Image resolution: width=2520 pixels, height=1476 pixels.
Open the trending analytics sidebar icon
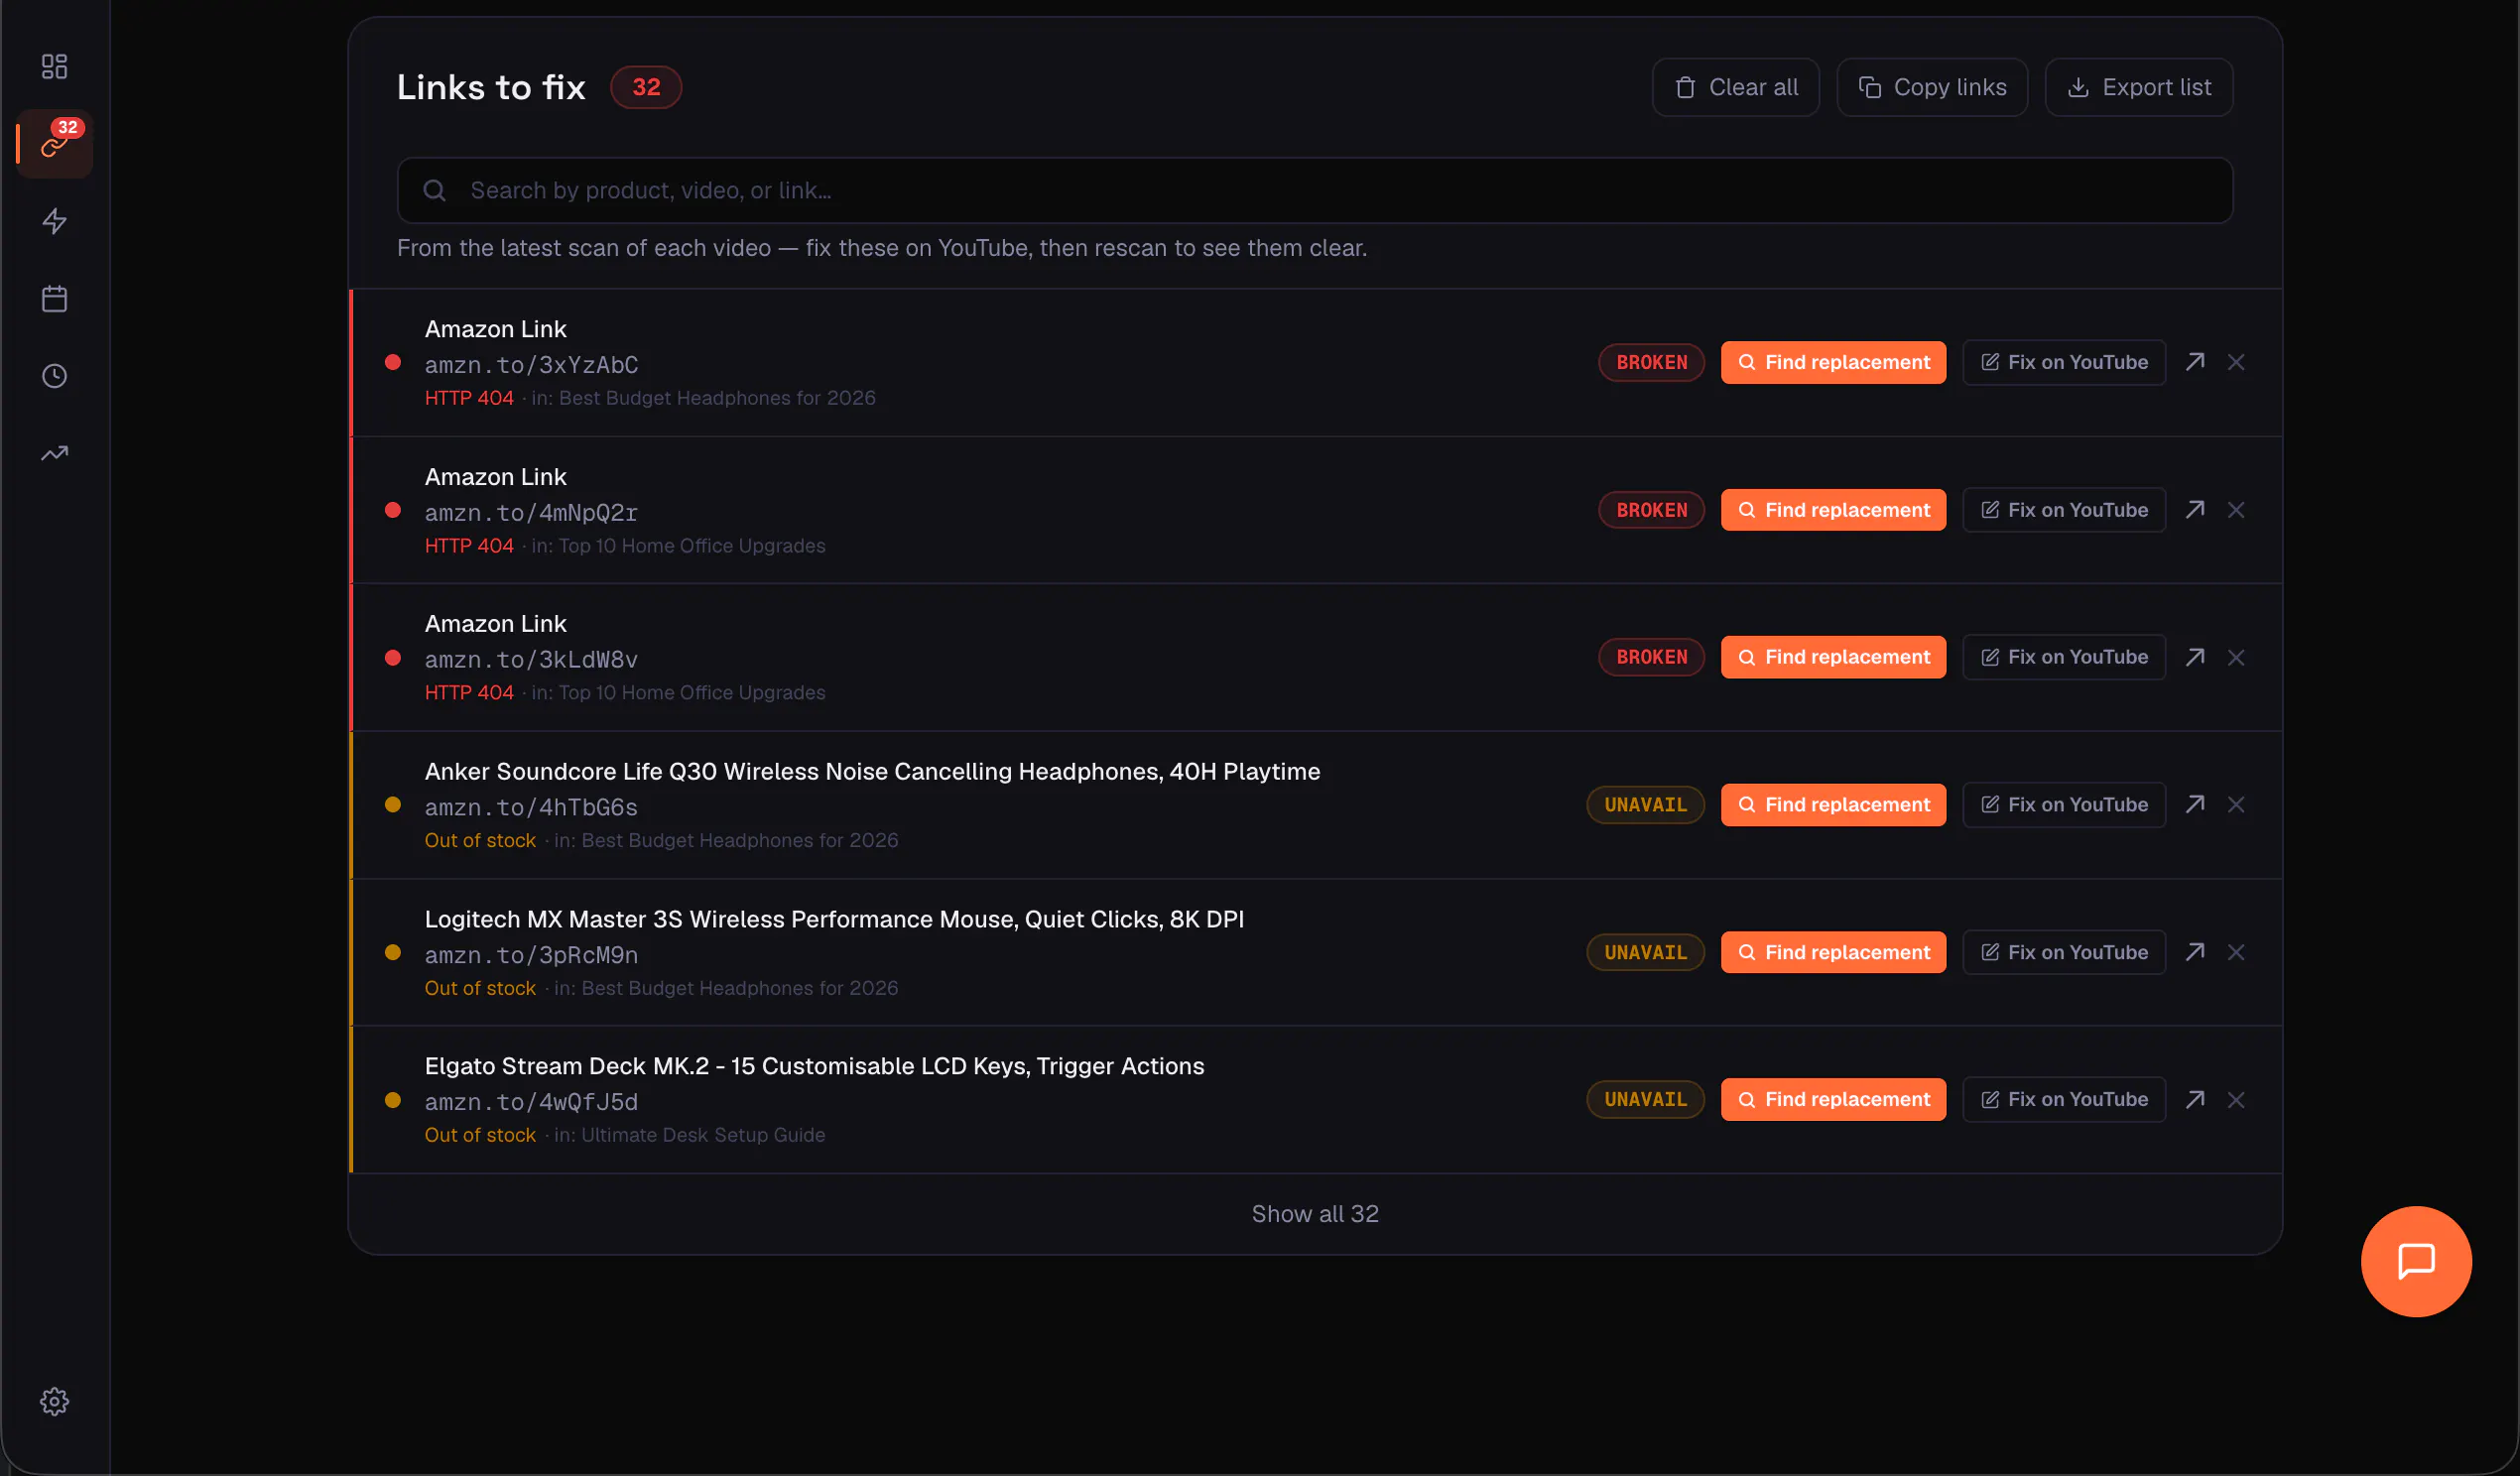(54, 453)
